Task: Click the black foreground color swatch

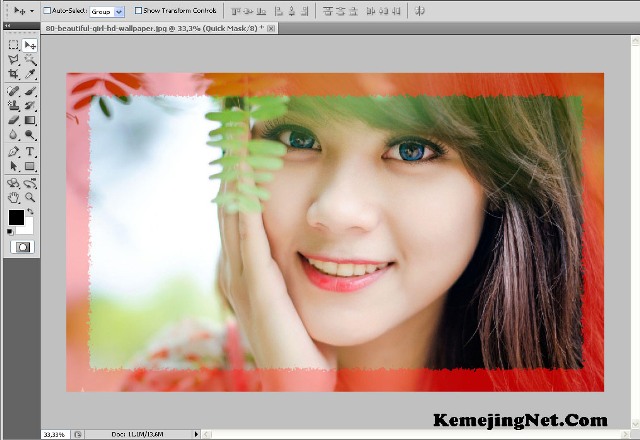Action: [16, 217]
